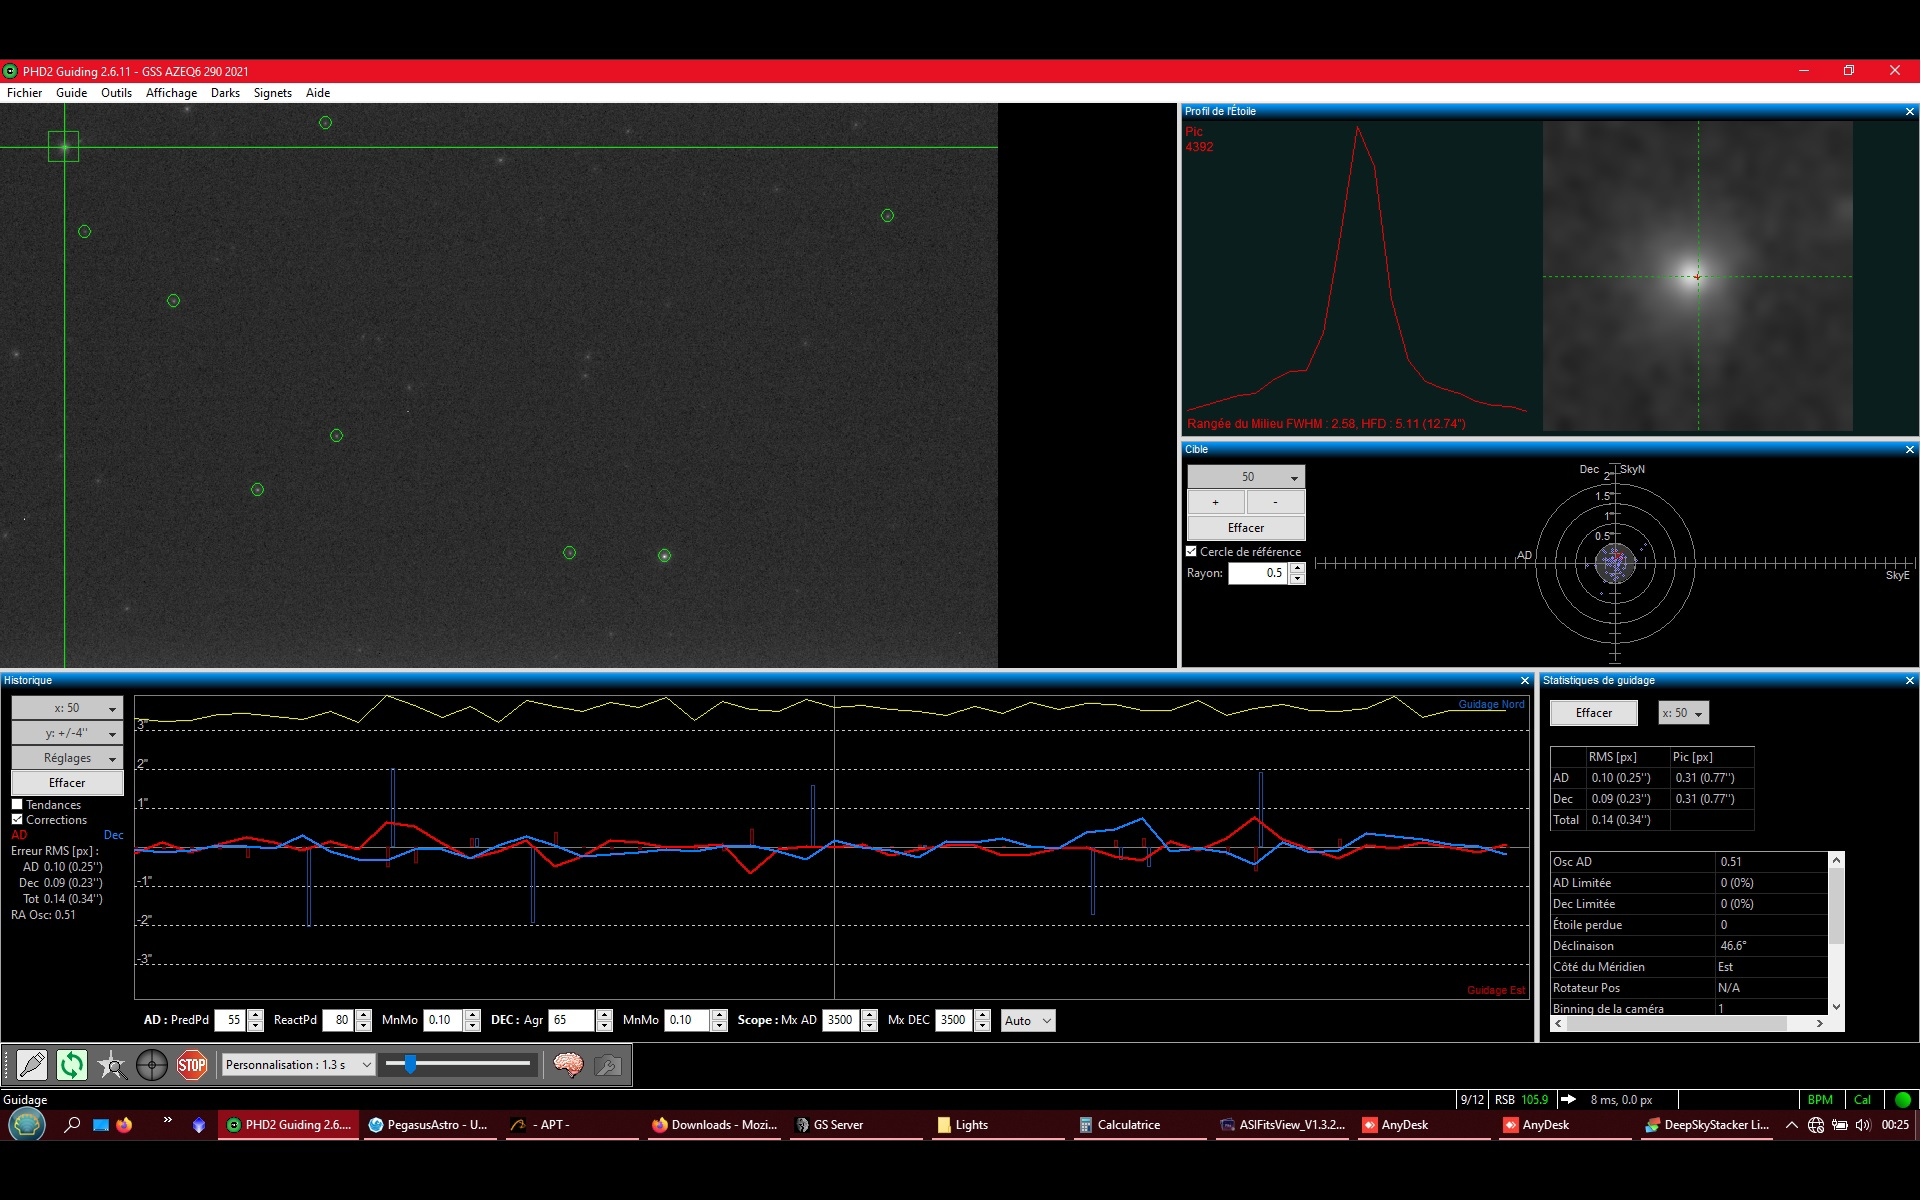Open the Signets menu

click(272, 93)
